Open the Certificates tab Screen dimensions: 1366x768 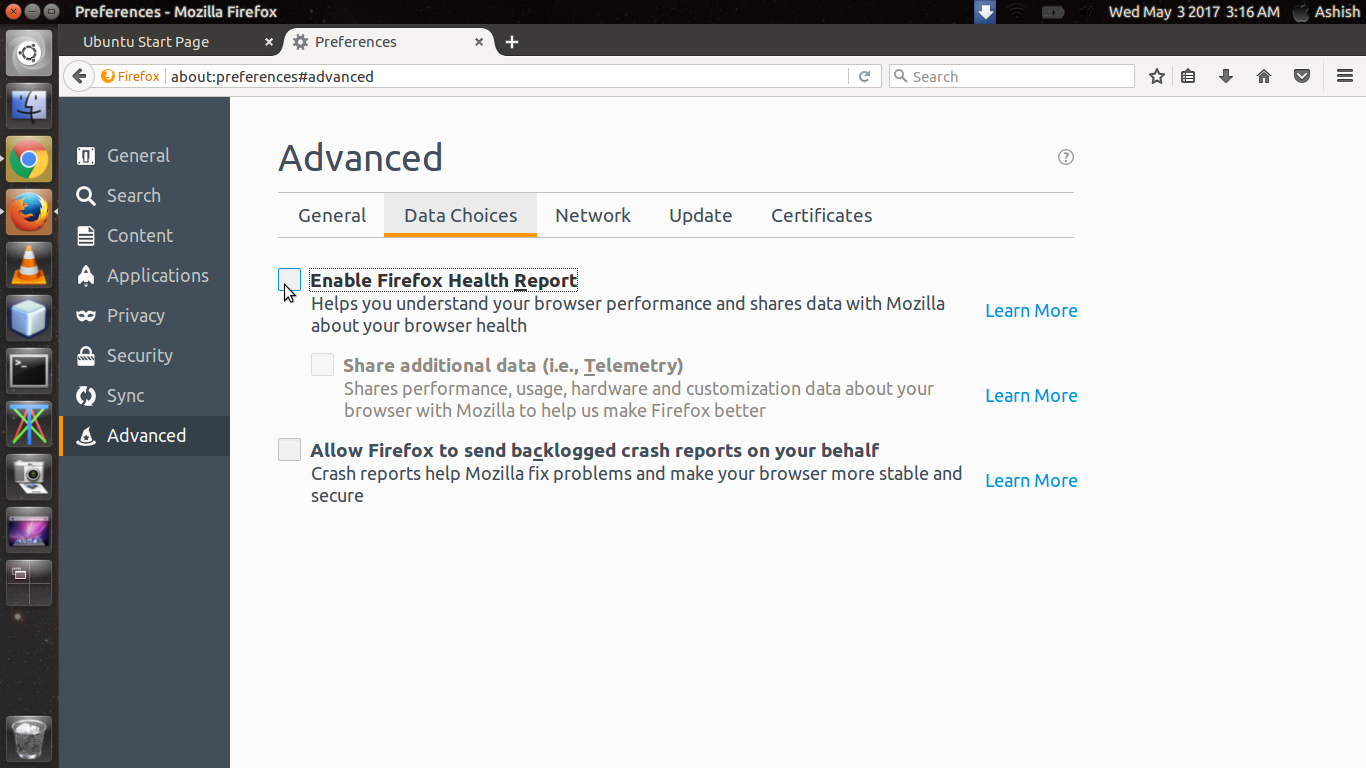click(x=822, y=215)
